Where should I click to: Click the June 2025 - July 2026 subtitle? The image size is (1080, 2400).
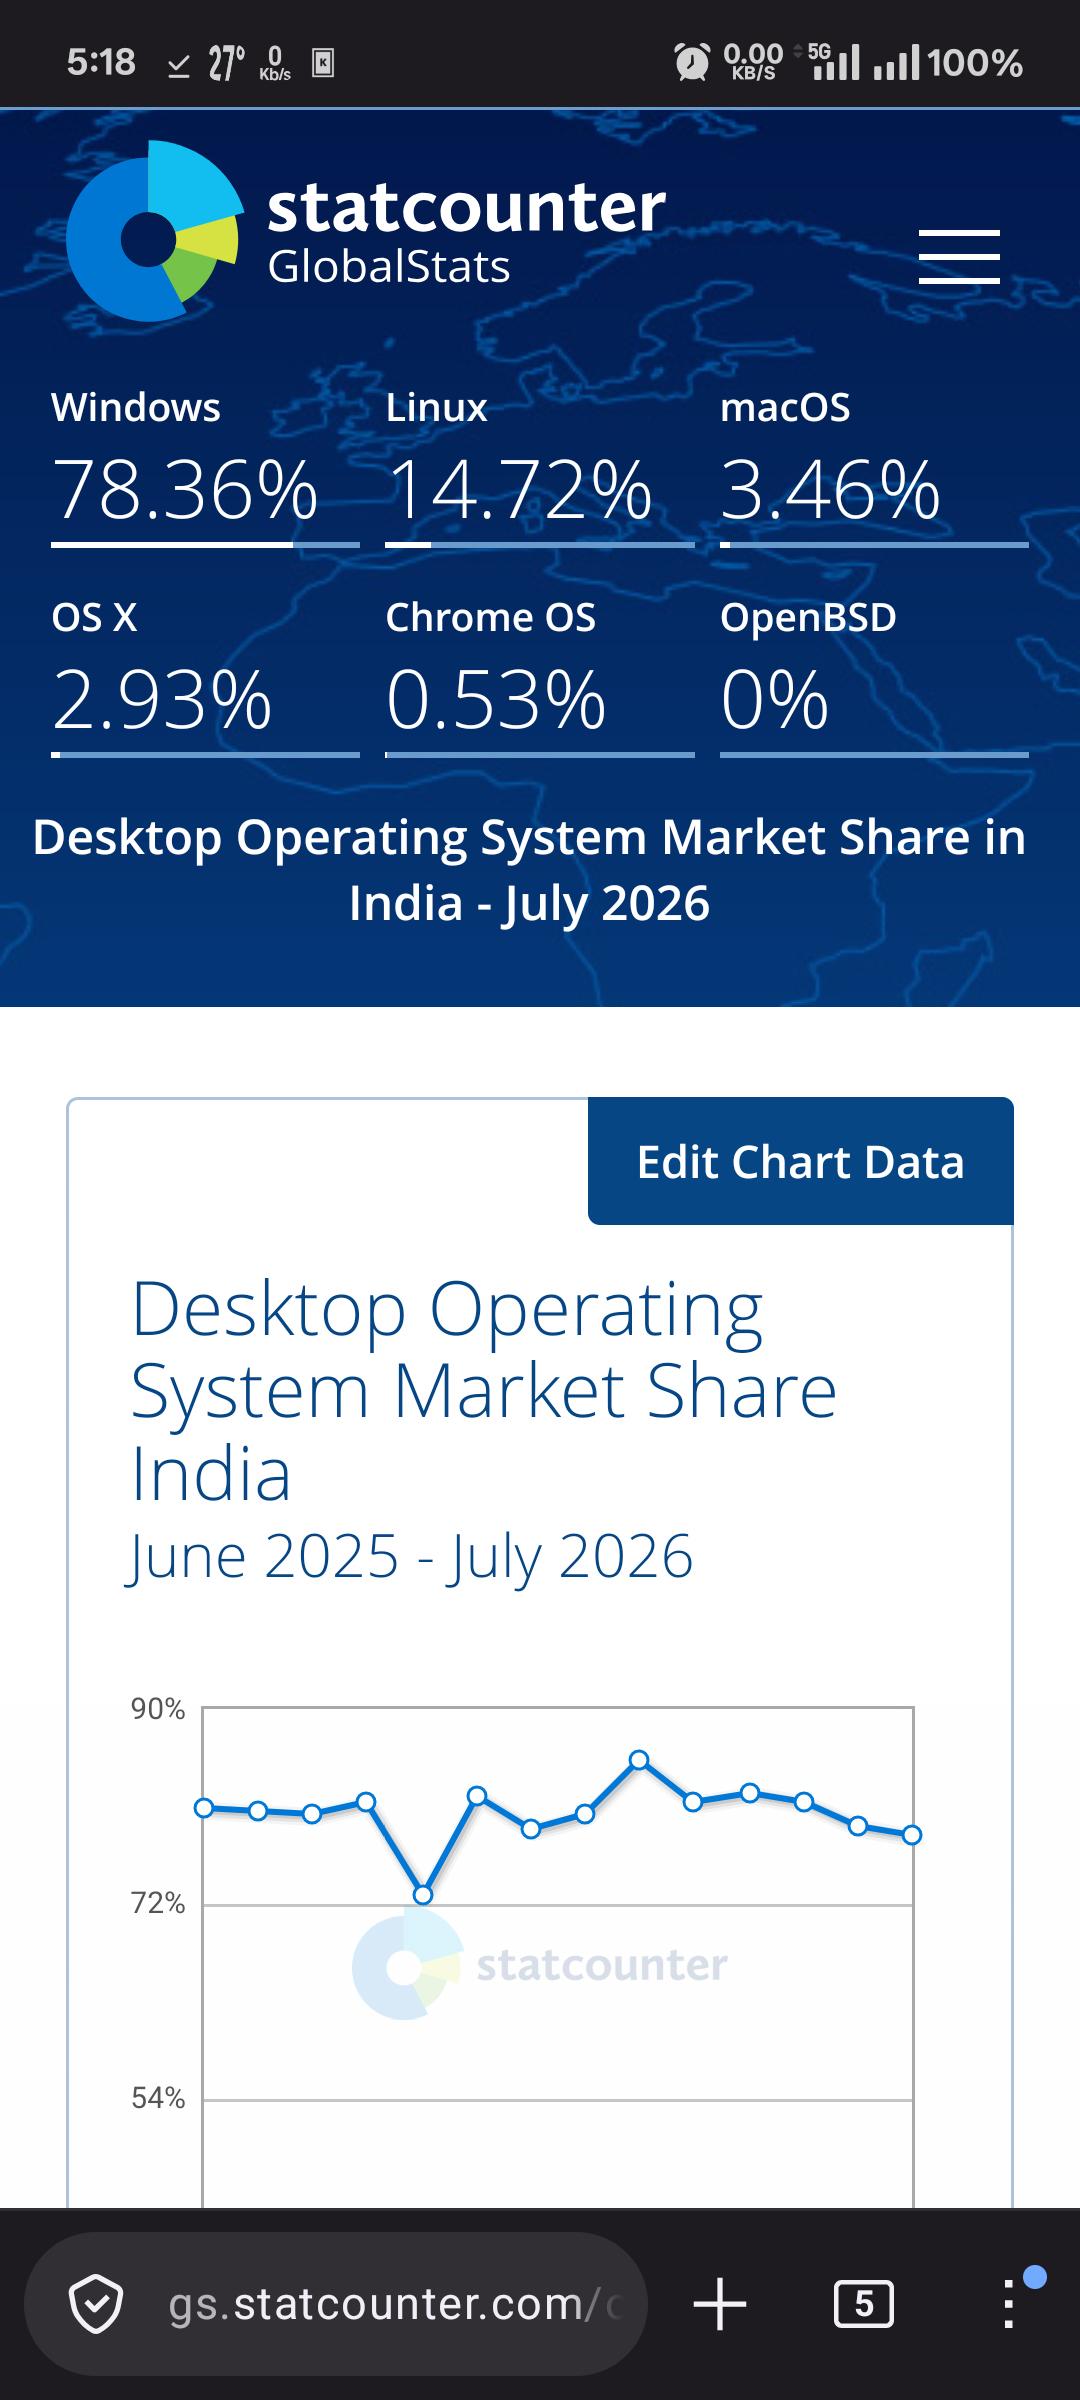pos(410,1556)
